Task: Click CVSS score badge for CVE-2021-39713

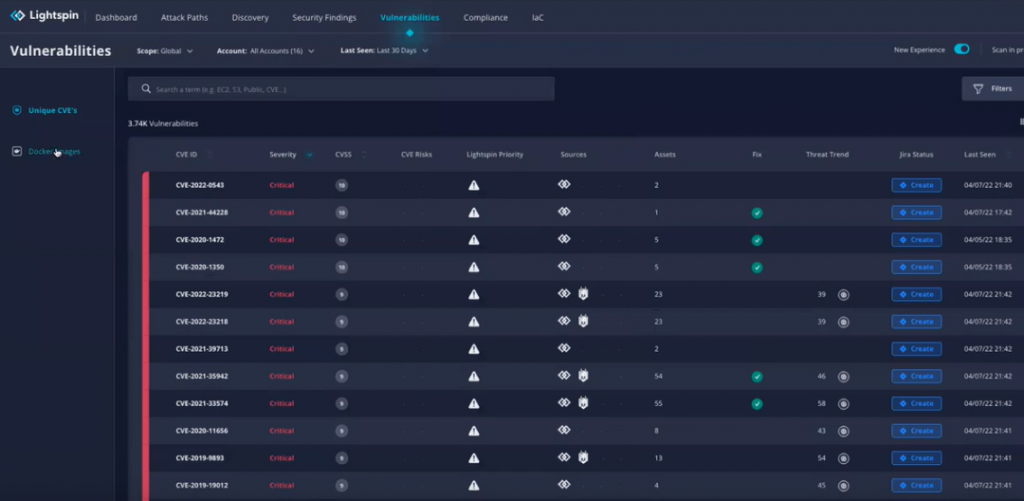Action: click(342, 349)
